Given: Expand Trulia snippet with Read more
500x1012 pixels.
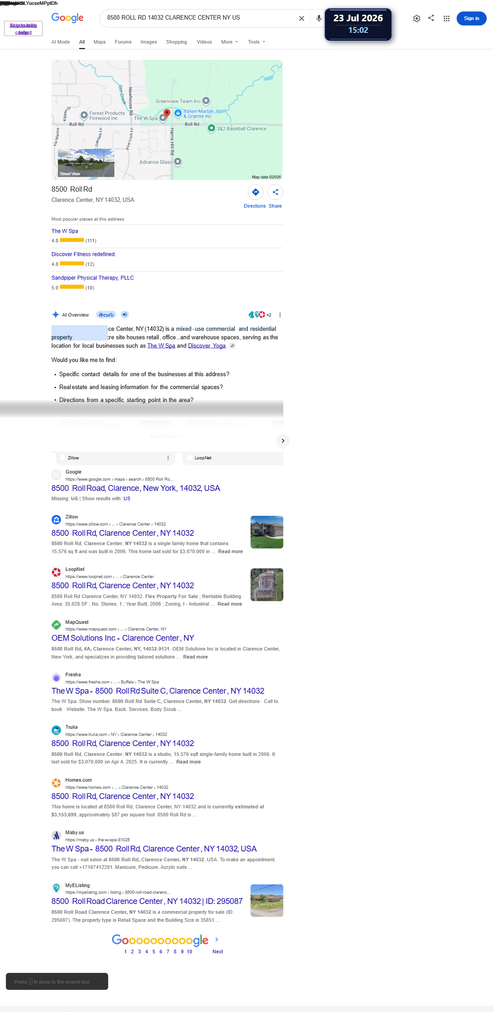Looking at the screenshot, I should tap(188, 762).
